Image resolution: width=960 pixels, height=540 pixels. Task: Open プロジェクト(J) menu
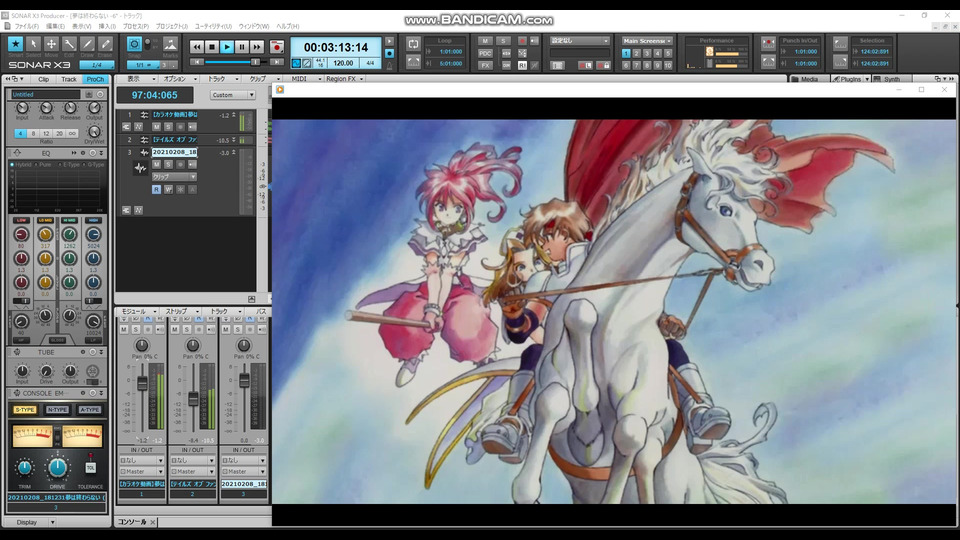tap(171, 26)
